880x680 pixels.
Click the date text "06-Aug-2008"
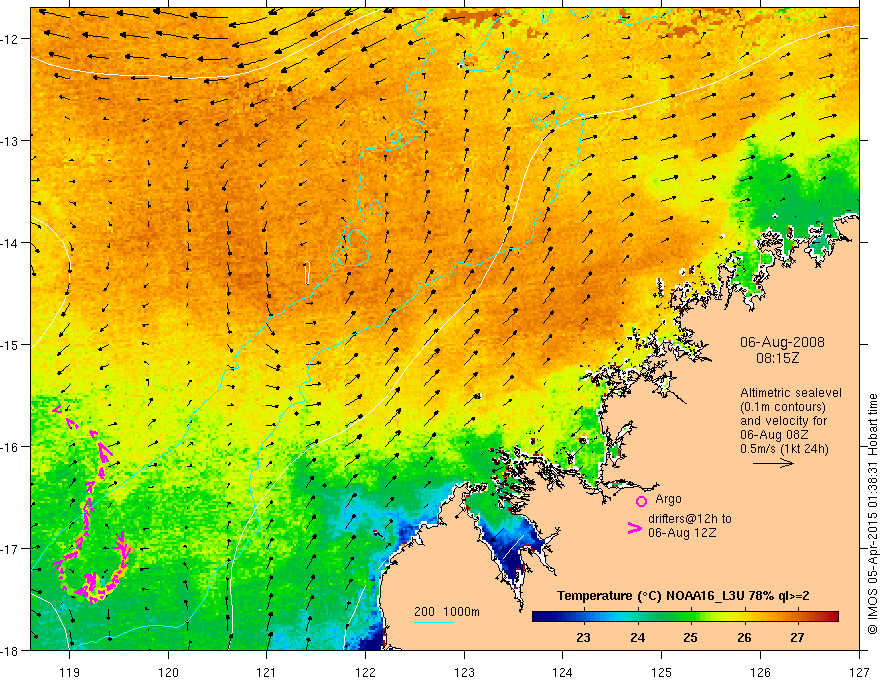[782, 342]
